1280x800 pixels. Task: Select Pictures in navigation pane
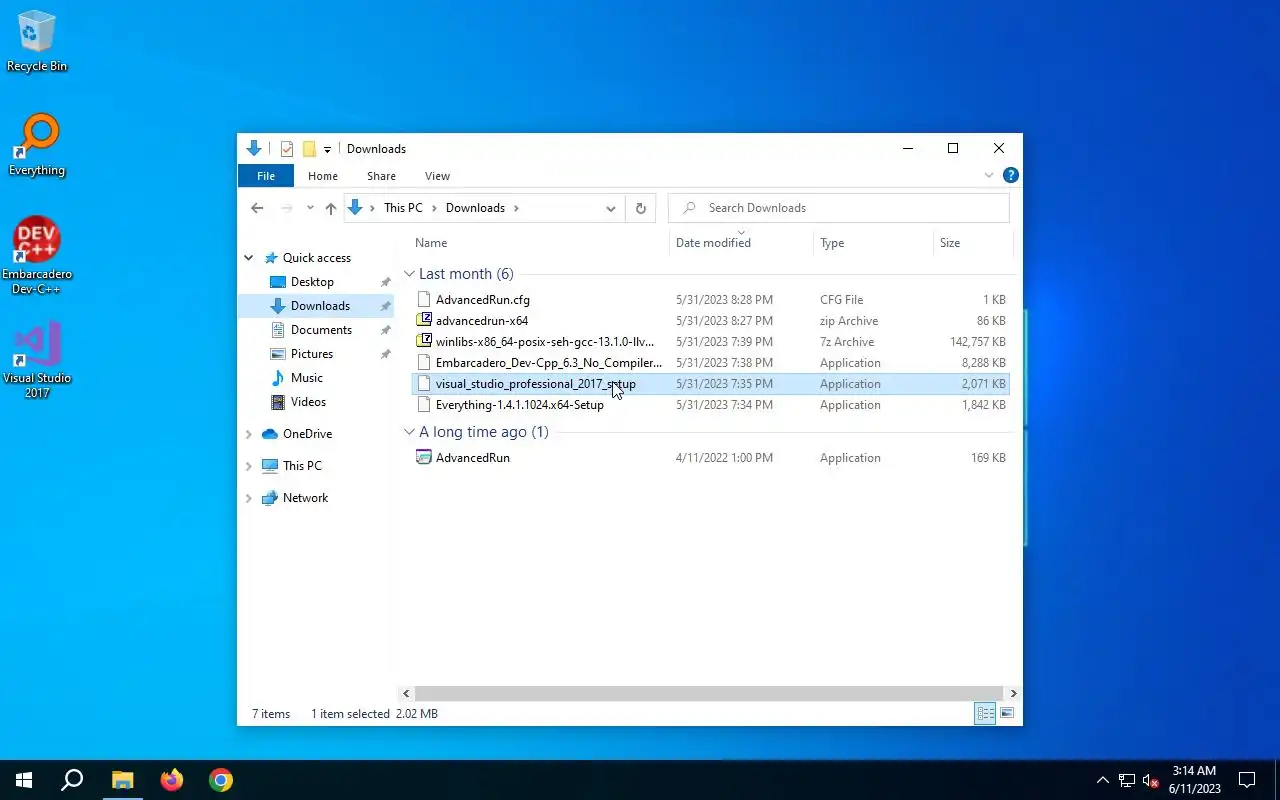pos(312,354)
